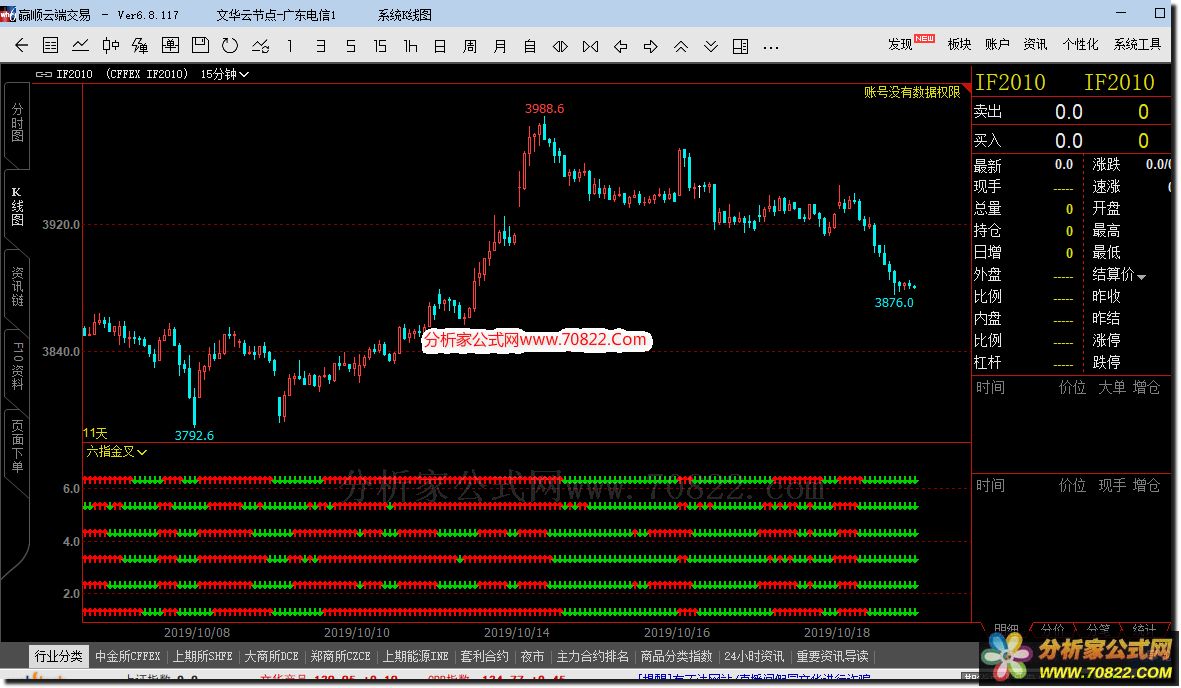This screenshot has height=688, width=1181.
Task: Refresh the chart with circular arrow icon
Action: point(230,46)
